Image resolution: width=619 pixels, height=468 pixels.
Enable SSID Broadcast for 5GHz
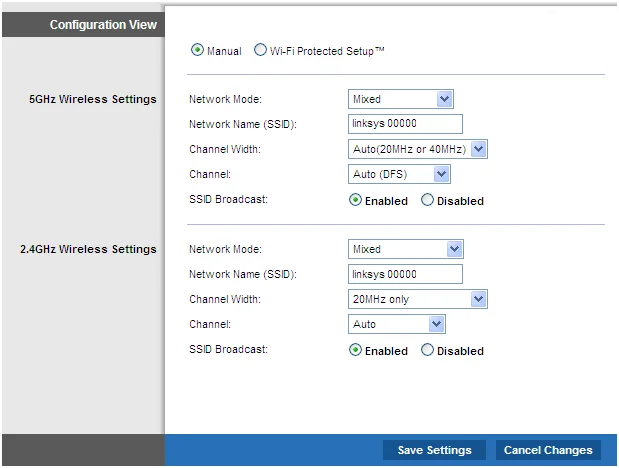(x=355, y=200)
